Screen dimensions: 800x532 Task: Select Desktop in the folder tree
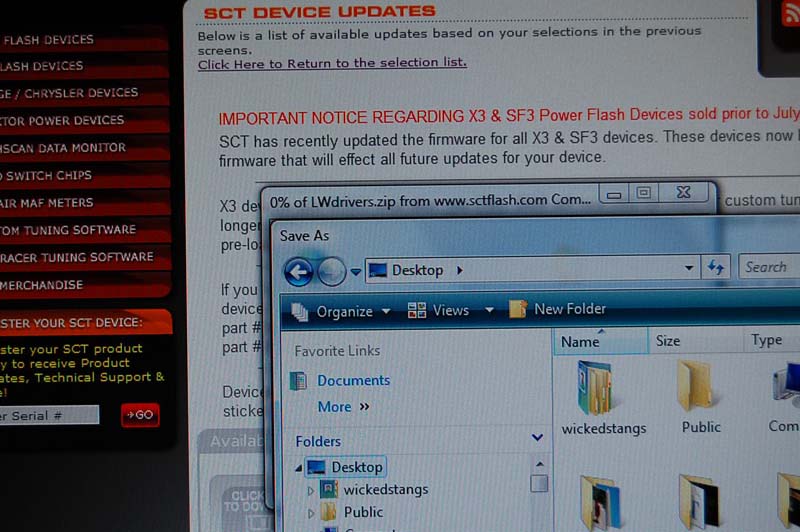coord(346,467)
